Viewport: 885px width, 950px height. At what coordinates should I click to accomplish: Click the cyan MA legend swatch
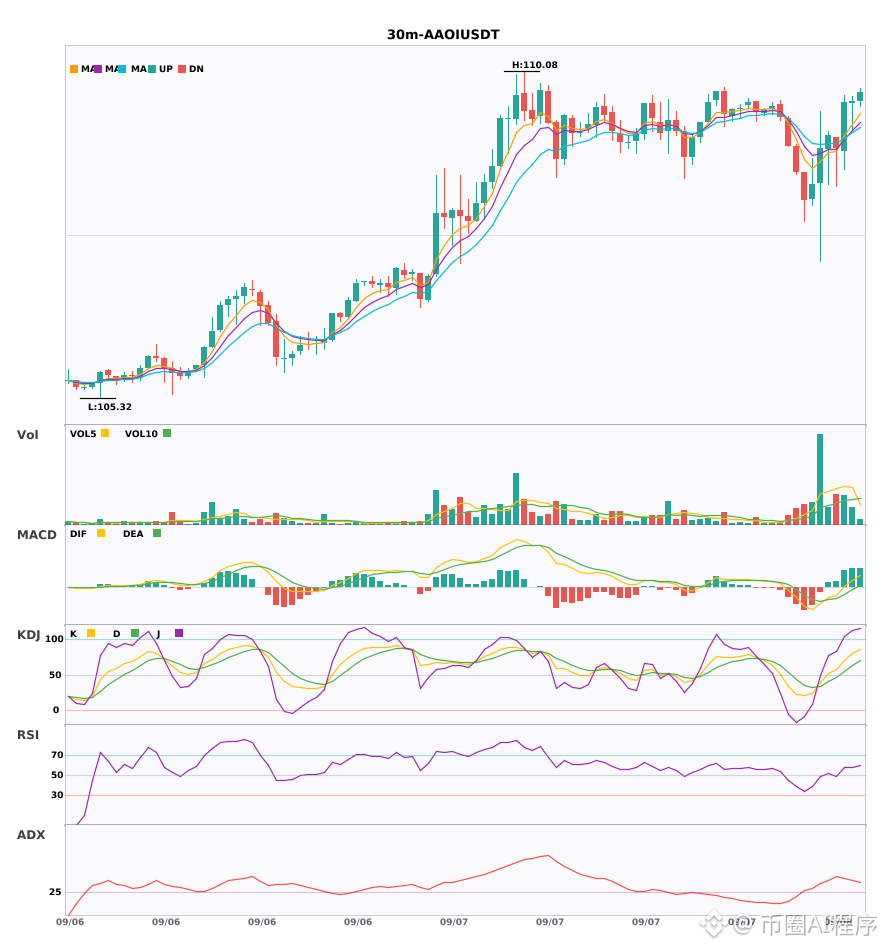tap(122, 69)
